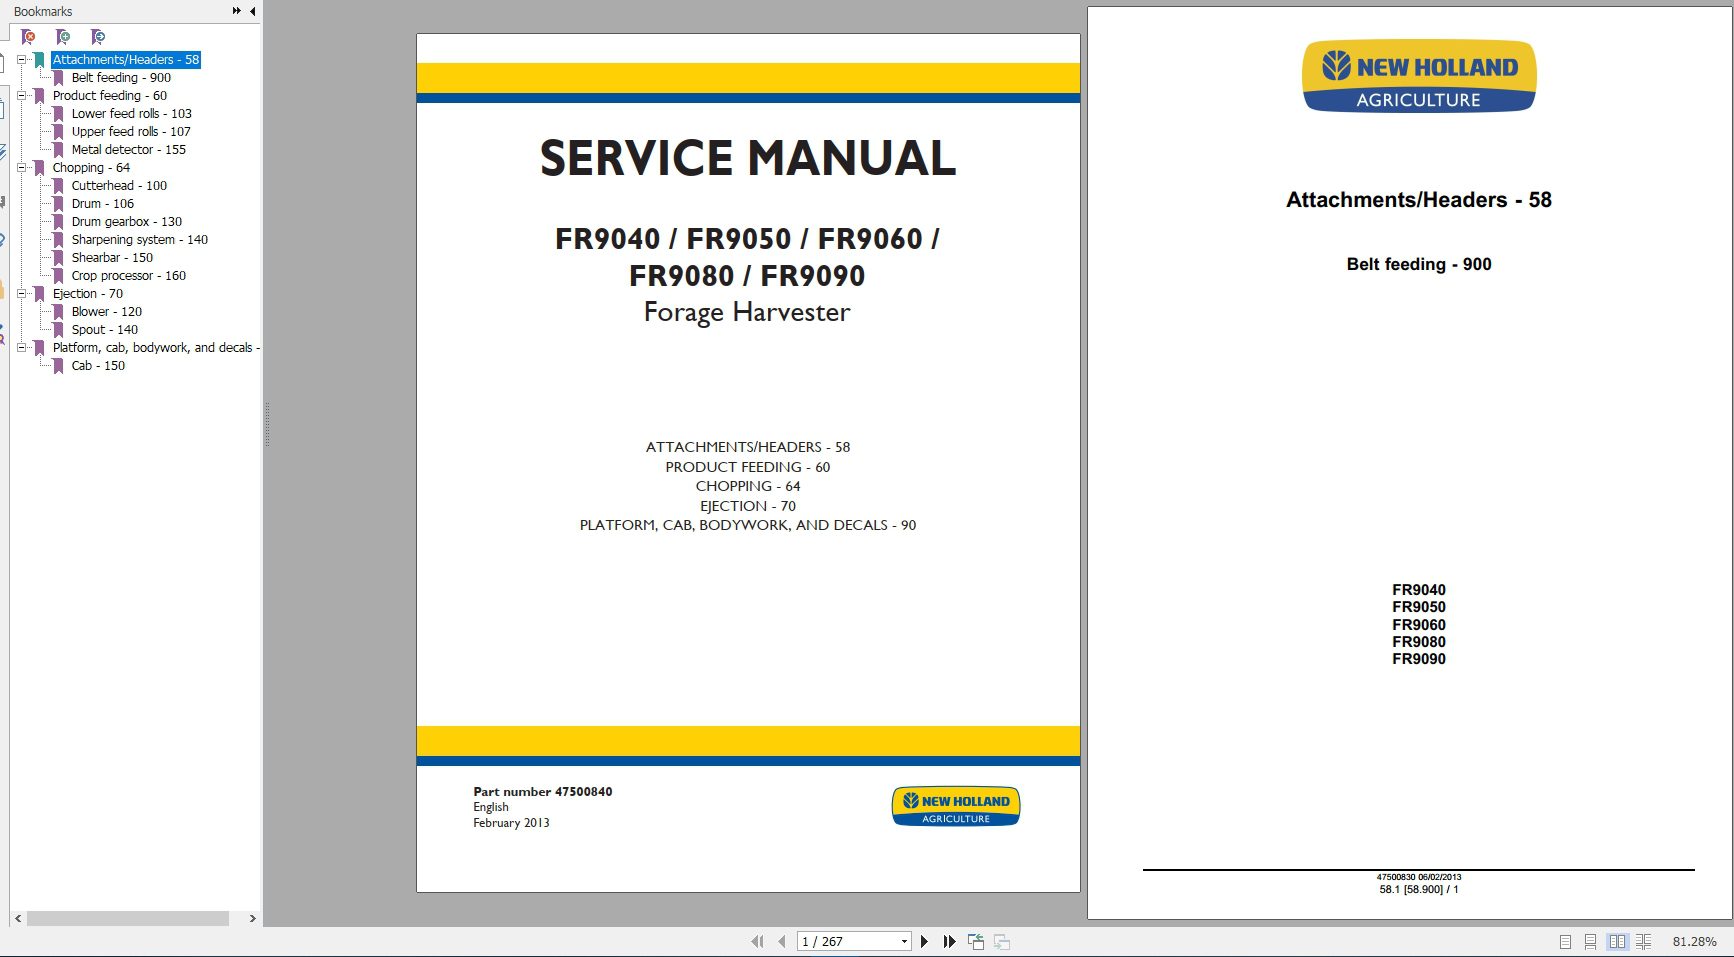Click the 81.28% zoom level indicator
The width and height of the screenshot is (1734, 957).
coord(1694,942)
